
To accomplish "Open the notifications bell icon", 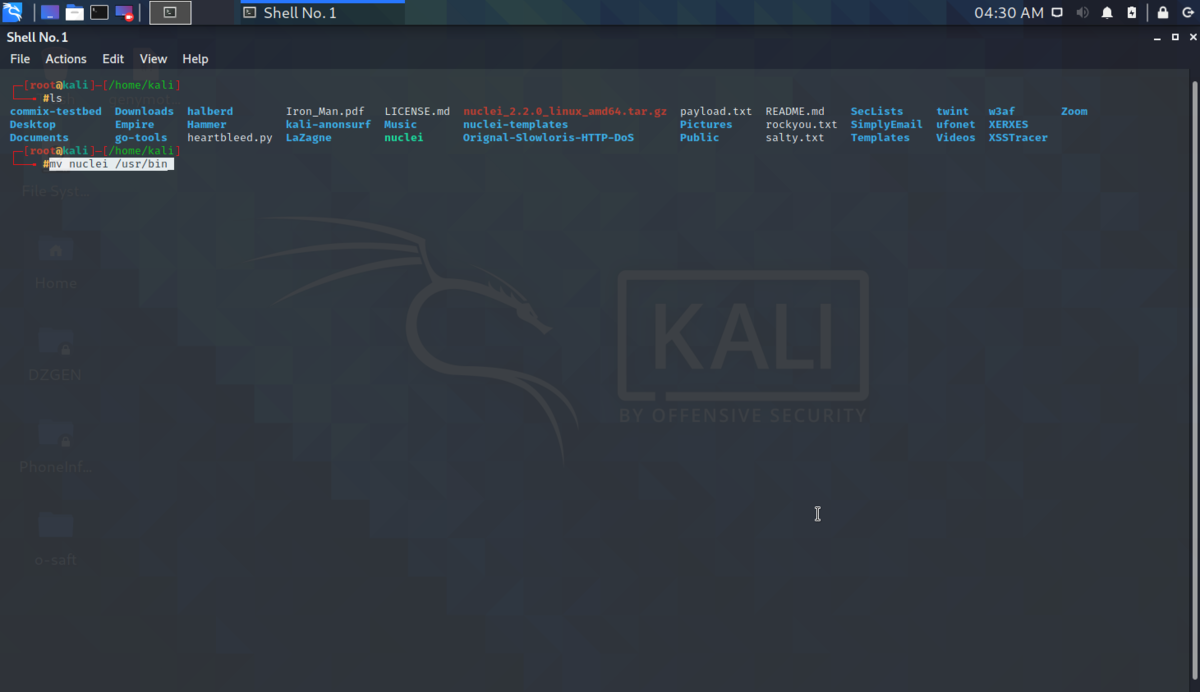I will click(1107, 13).
